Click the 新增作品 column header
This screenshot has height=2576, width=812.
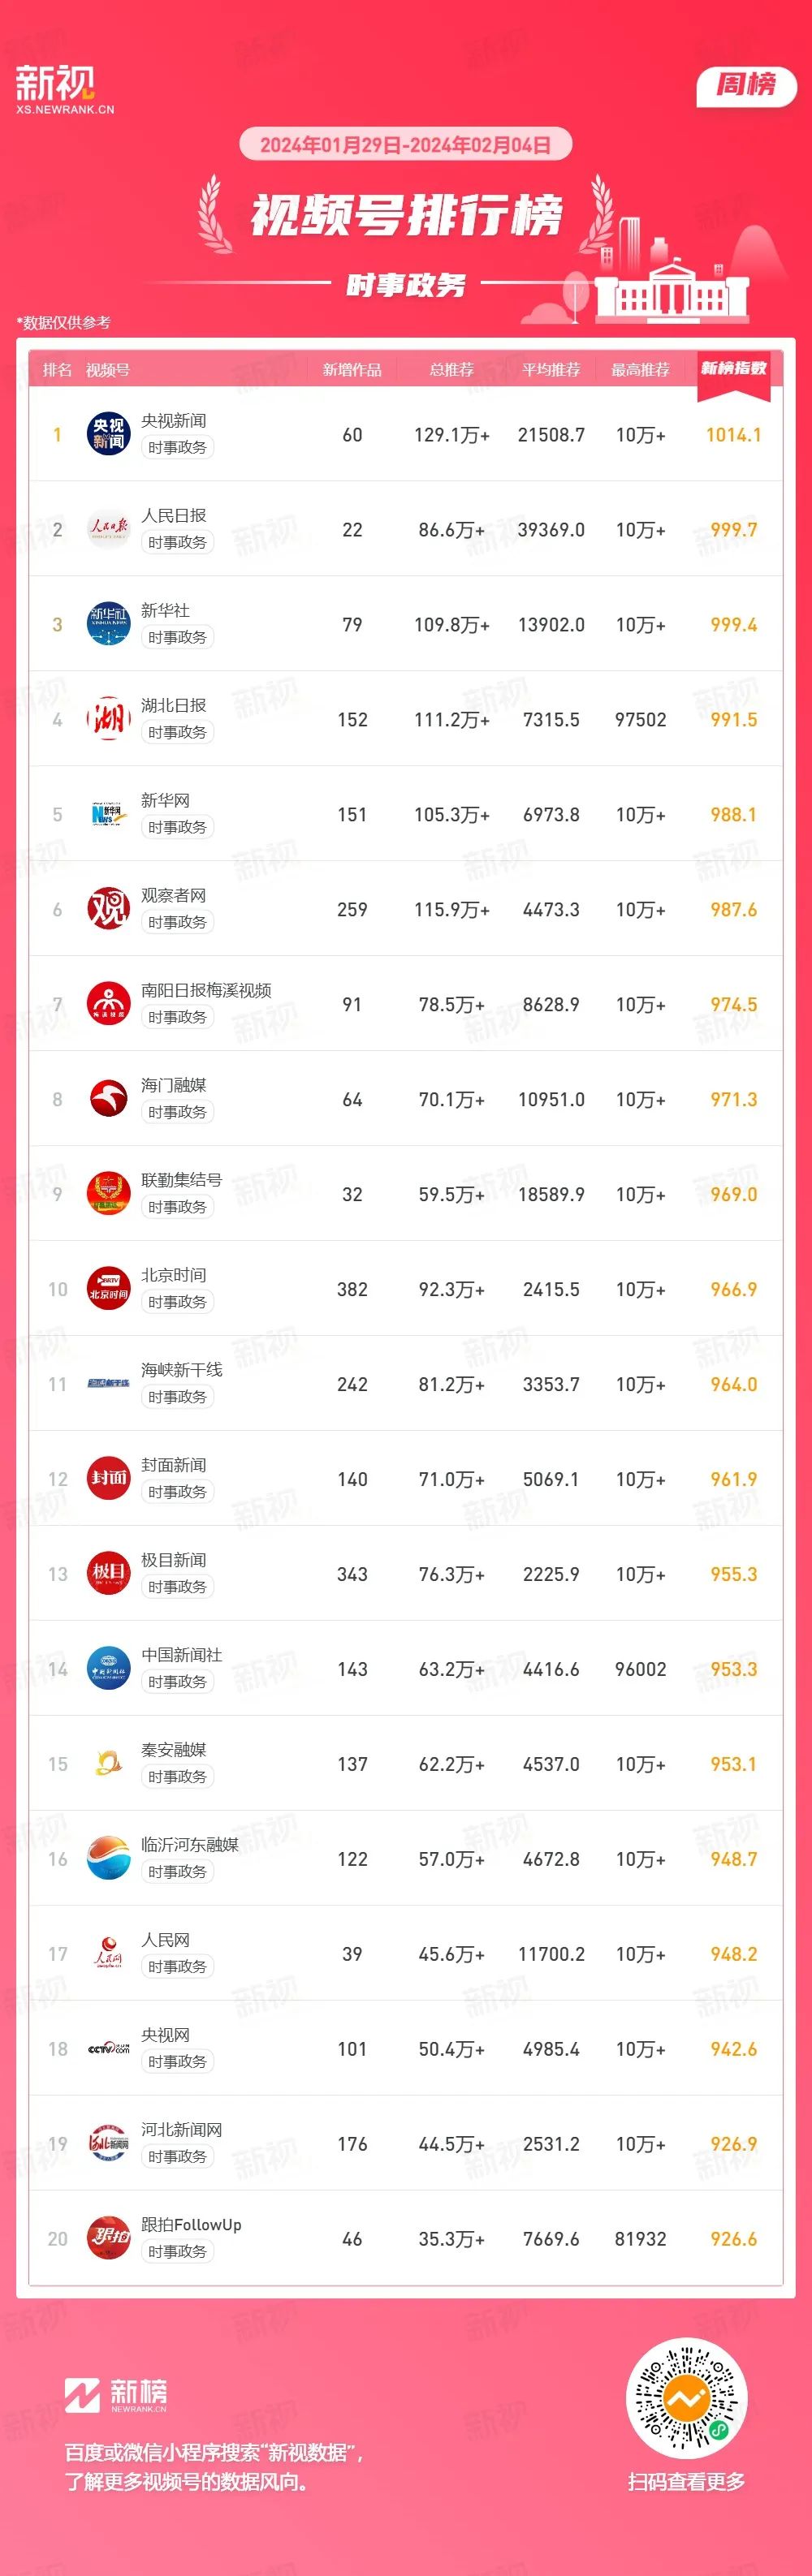352,370
